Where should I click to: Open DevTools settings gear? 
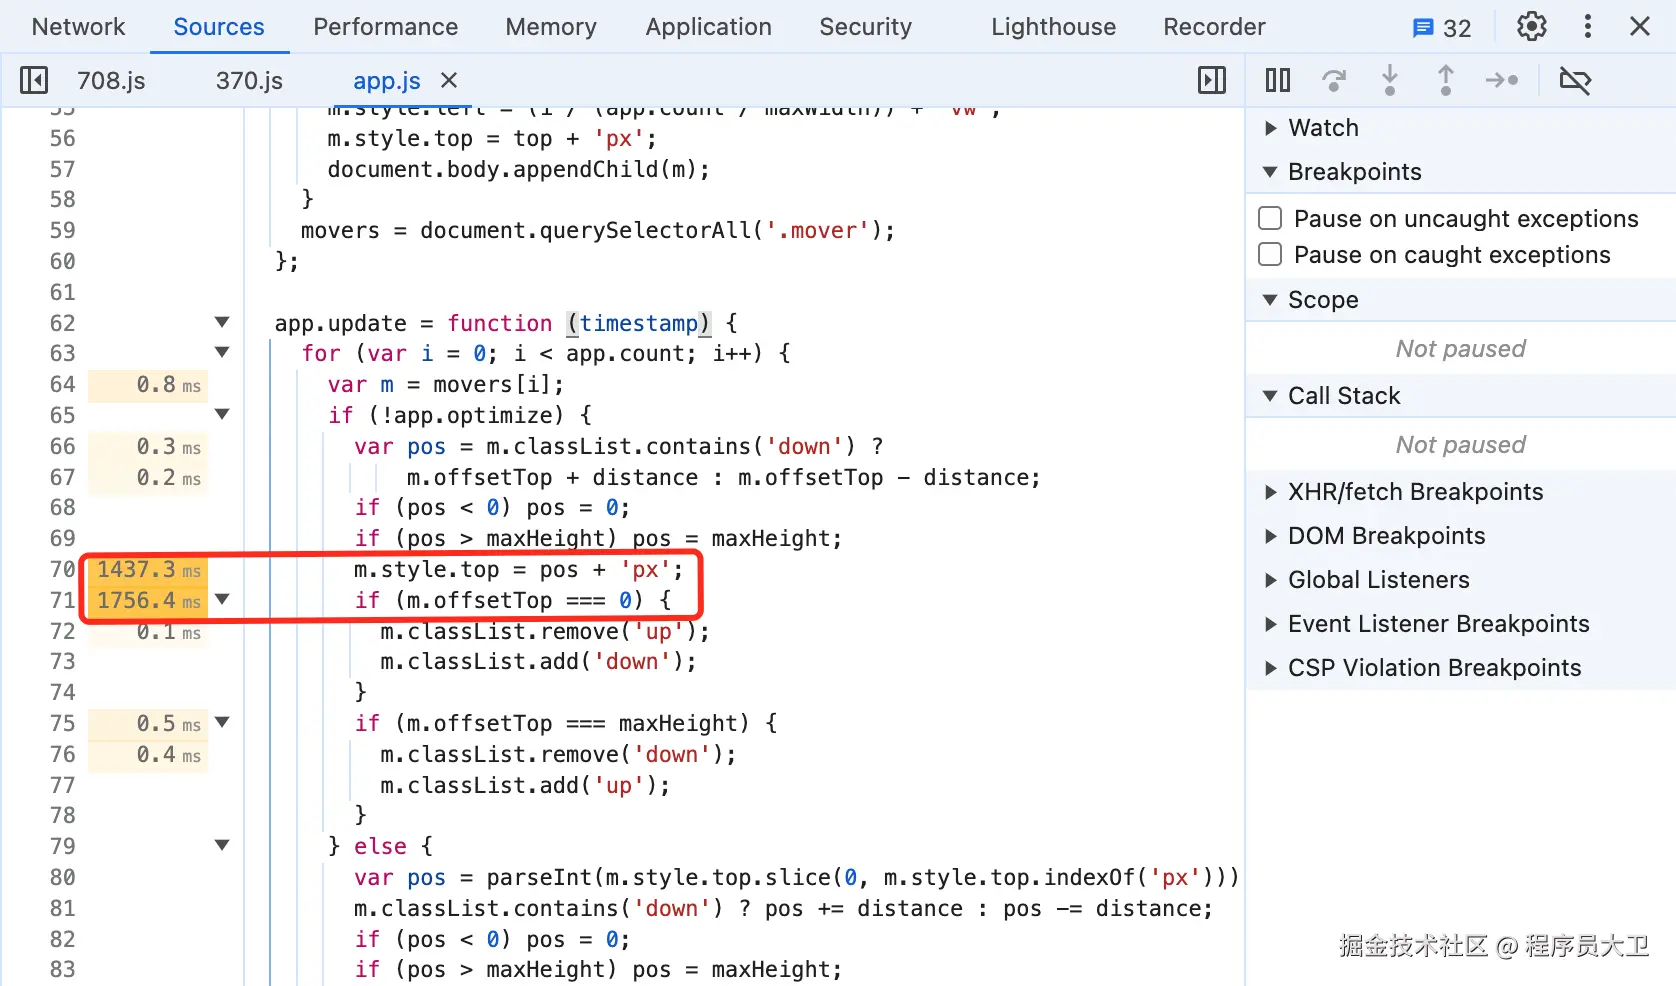click(1531, 27)
